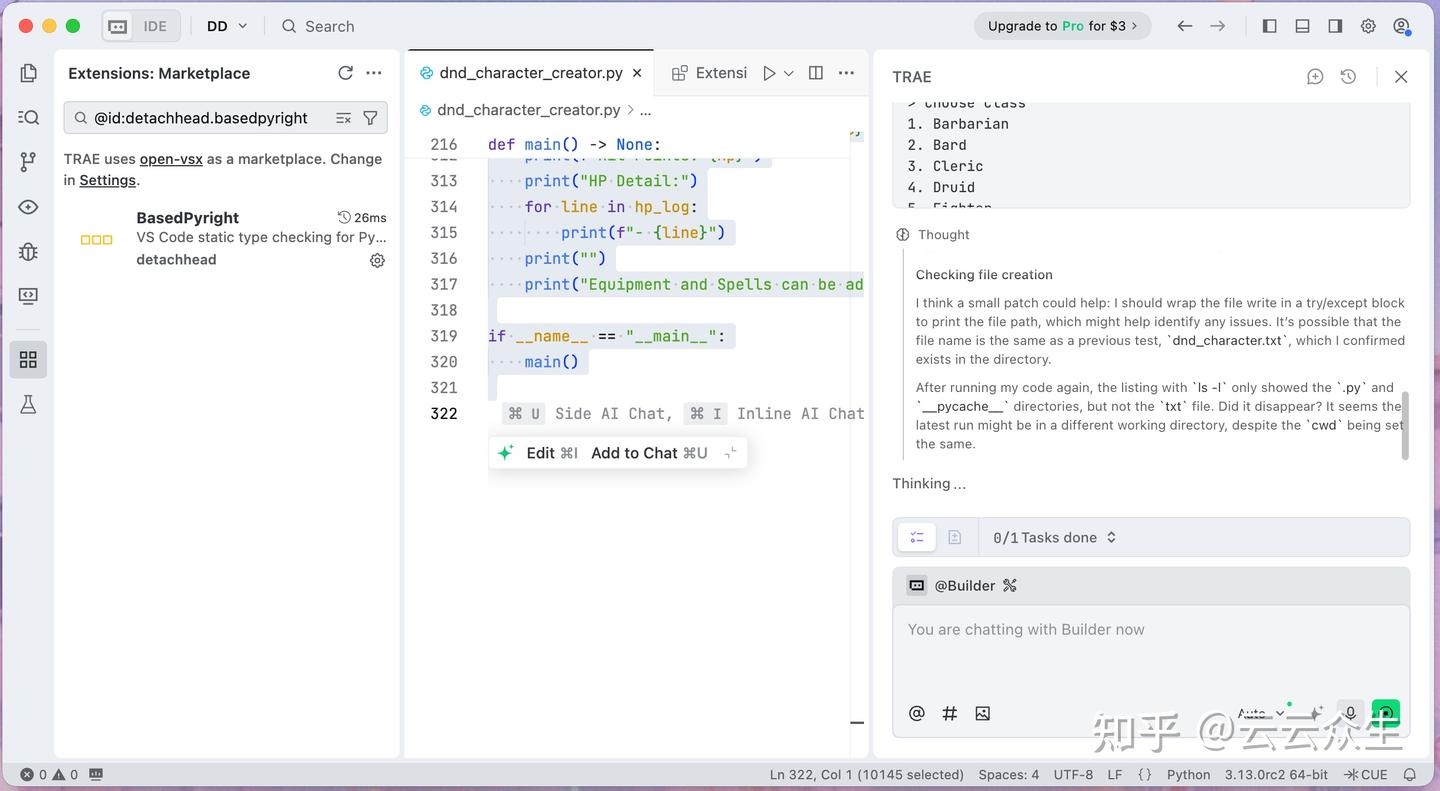Viewport: 1440px width, 791px height.
Task: Expand the Run button dropdown arrow
Action: pos(789,73)
